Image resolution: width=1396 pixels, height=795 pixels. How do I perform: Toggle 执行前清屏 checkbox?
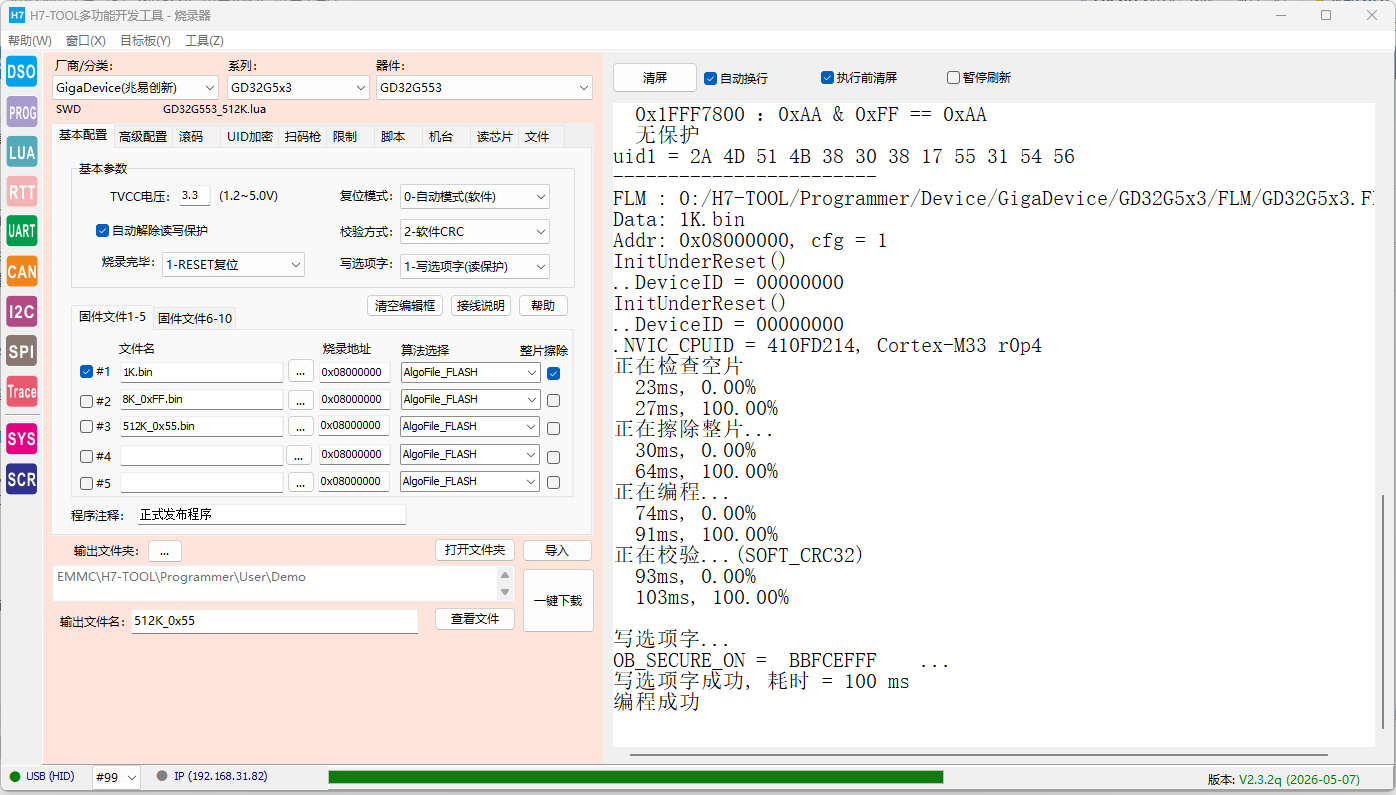tap(827, 77)
